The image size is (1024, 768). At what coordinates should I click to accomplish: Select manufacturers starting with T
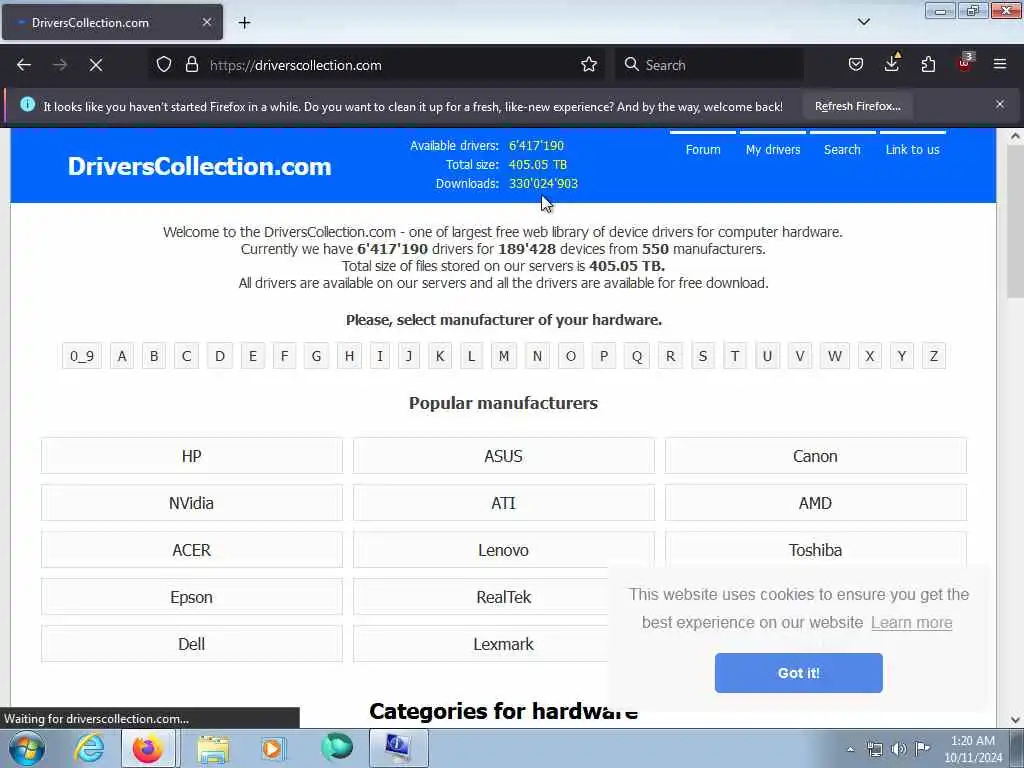(735, 356)
